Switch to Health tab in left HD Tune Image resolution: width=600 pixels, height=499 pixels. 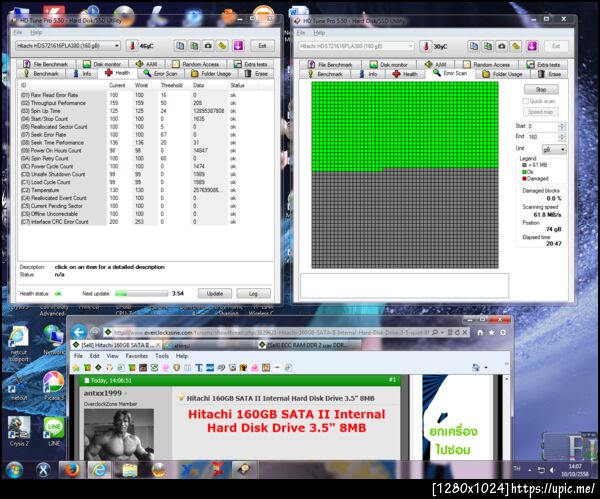[117, 73]
